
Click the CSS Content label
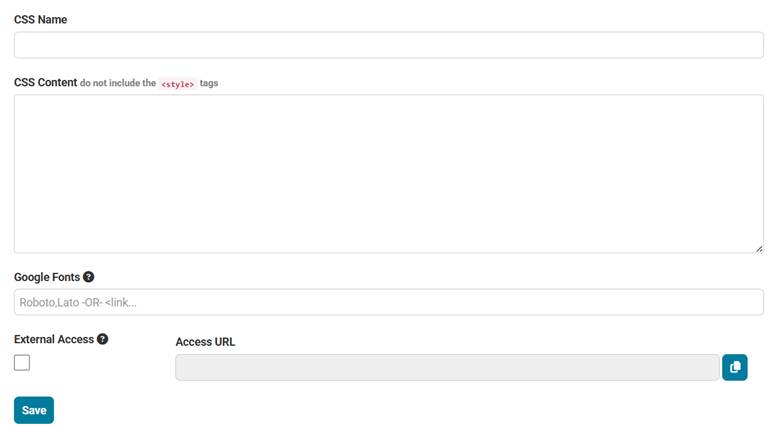point(45,82)
